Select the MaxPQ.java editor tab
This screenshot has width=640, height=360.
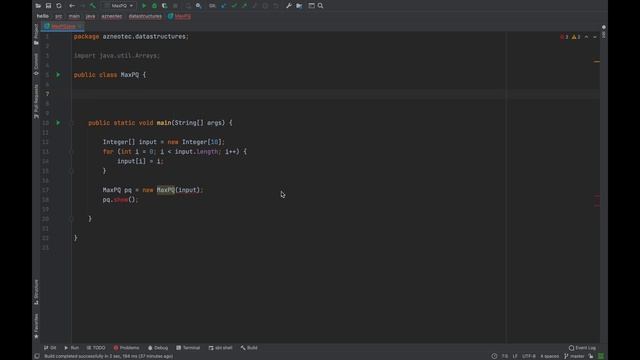pyautogui.click(x=63, y=27)
